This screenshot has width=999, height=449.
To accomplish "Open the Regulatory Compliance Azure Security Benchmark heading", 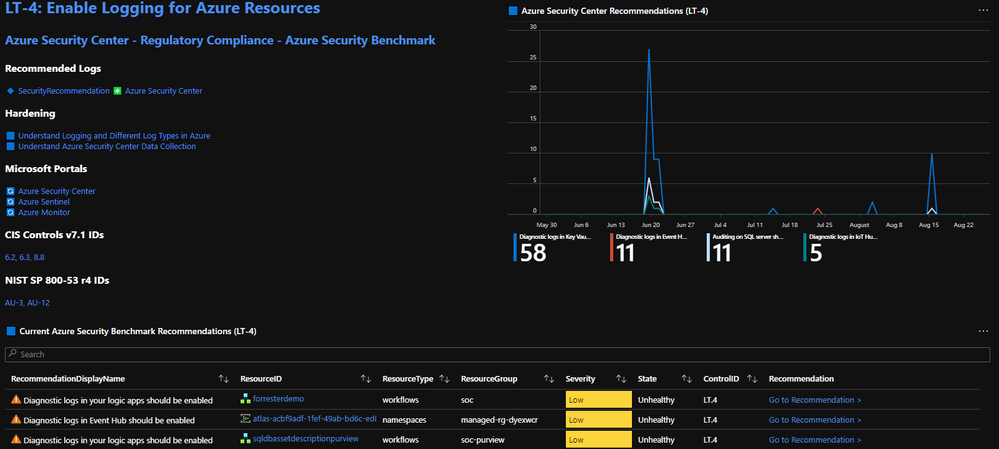I will (220, 40).
